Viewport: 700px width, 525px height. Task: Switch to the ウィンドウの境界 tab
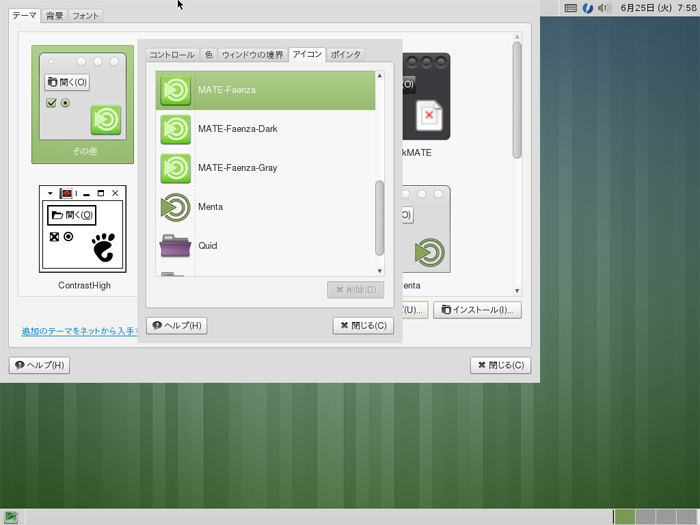[x=252, y=55]
